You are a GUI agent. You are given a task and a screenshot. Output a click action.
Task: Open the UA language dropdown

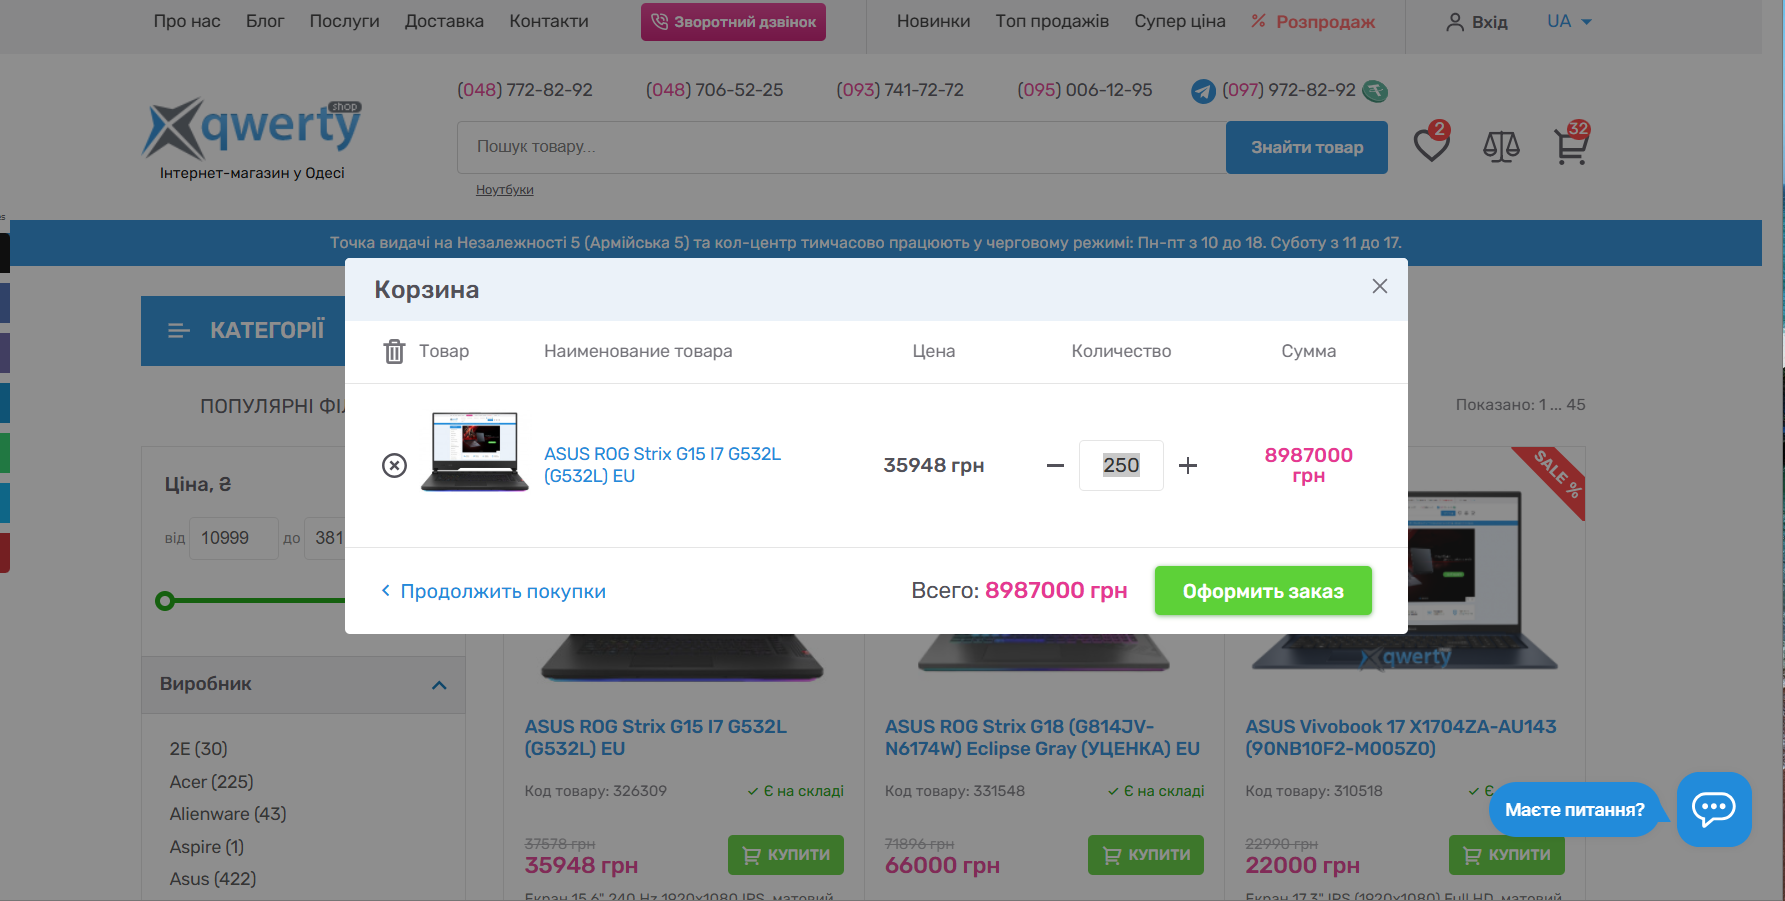tap(1569, 21)
